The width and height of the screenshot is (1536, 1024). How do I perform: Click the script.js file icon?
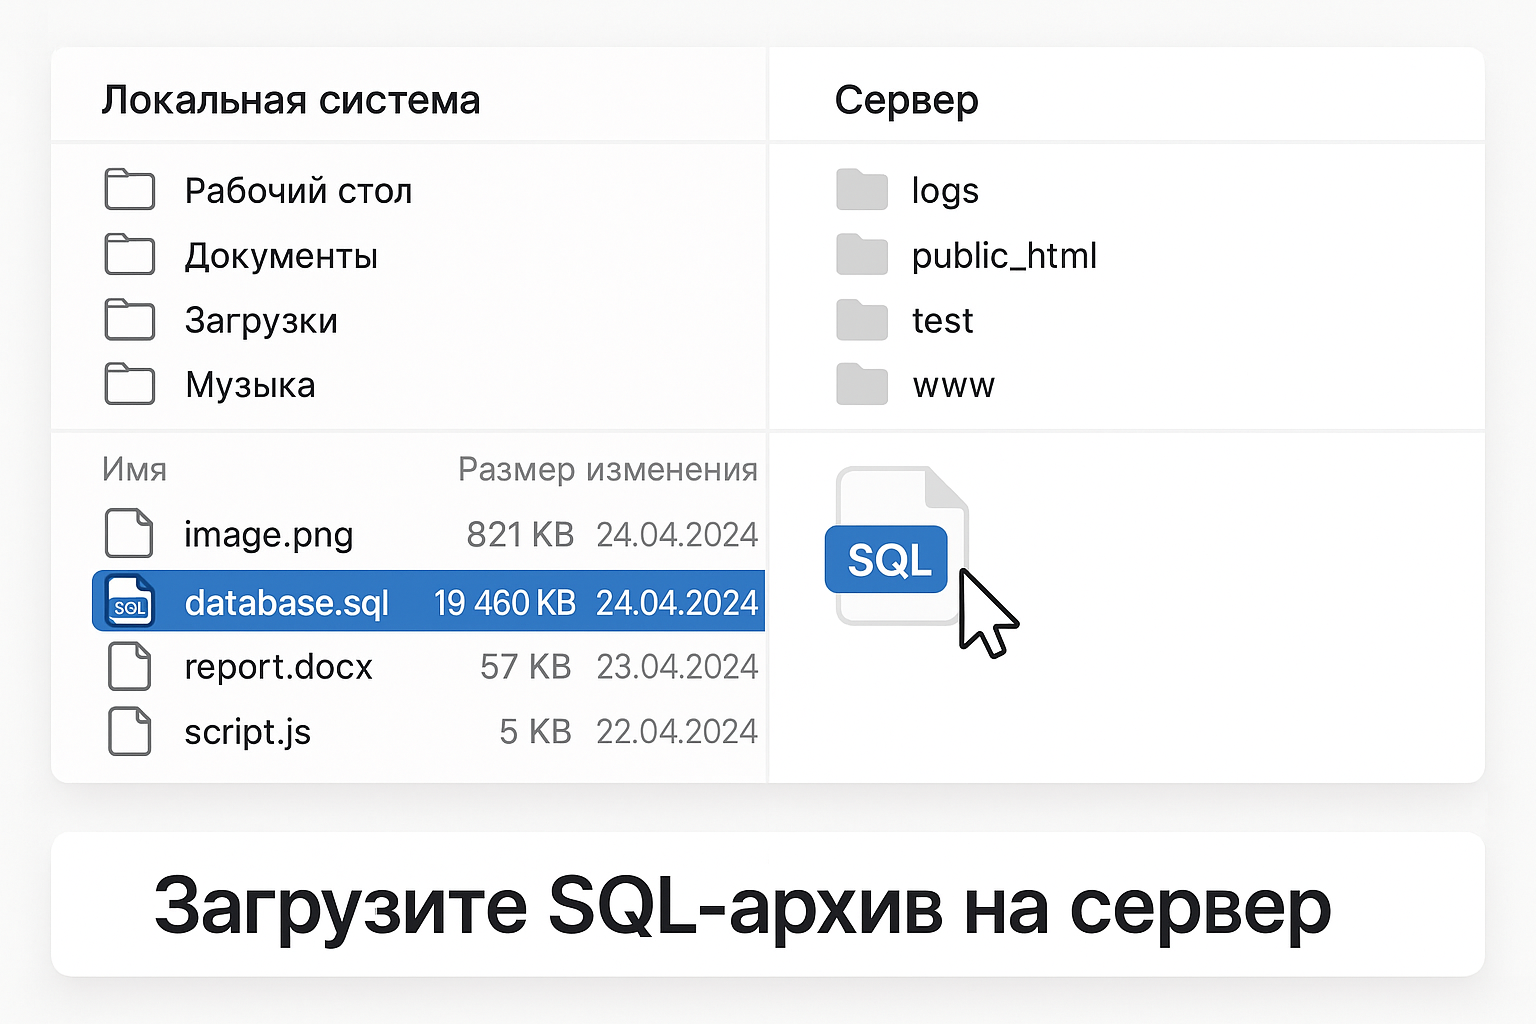(128, 731)
